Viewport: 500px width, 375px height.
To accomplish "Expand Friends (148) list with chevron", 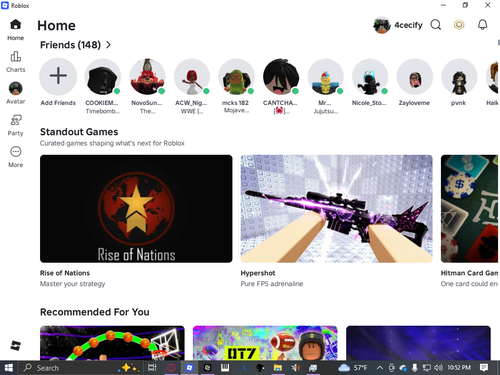I will (x=108, y=45).
